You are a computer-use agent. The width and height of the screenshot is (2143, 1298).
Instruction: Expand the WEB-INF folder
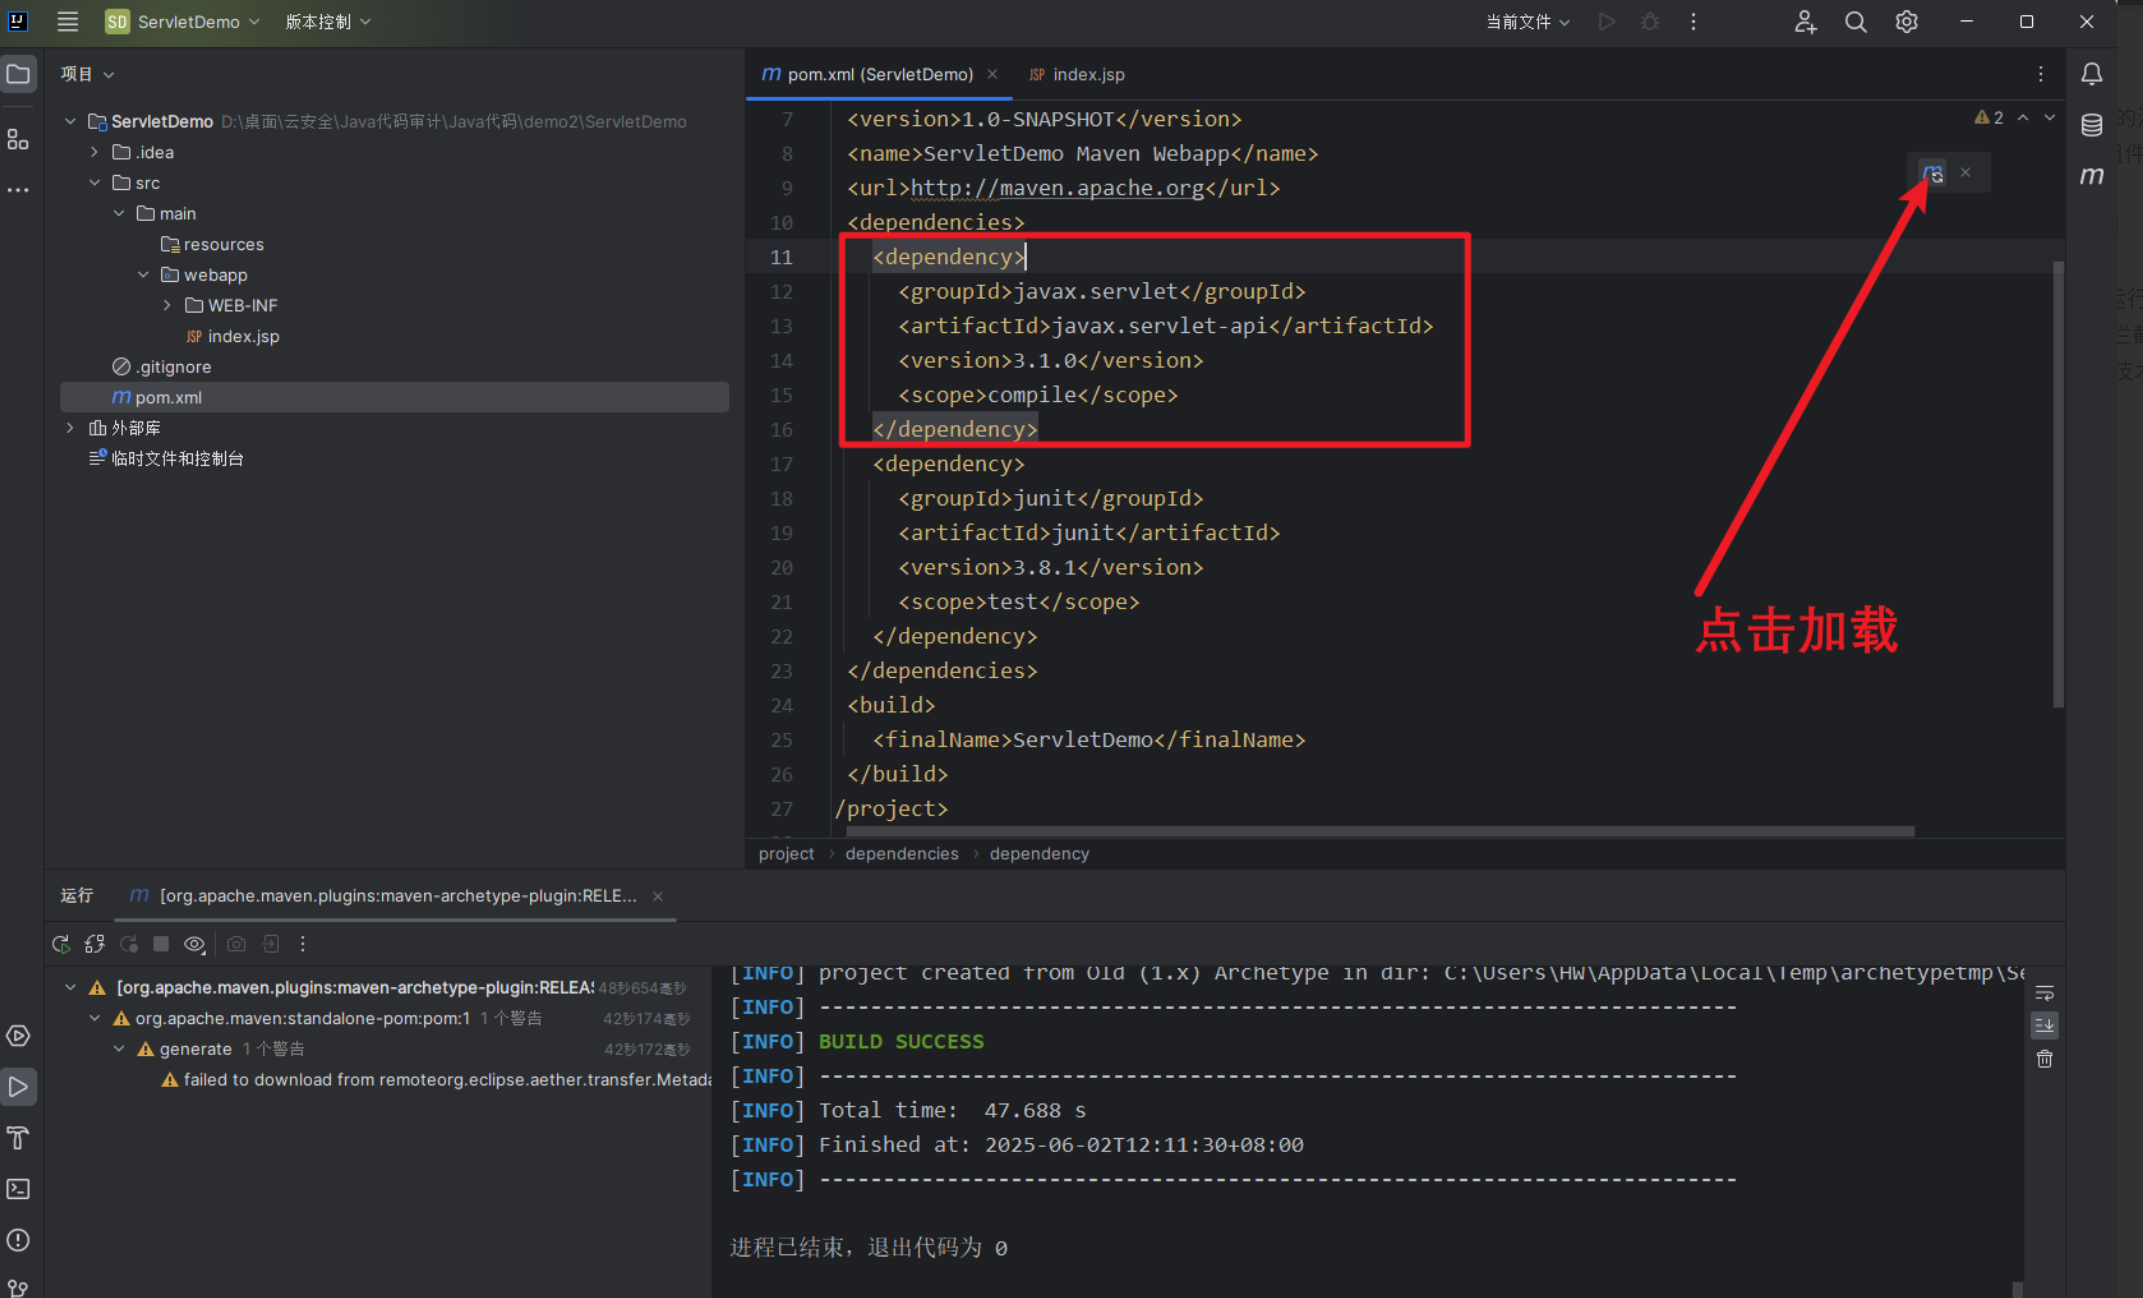point(167,306)
